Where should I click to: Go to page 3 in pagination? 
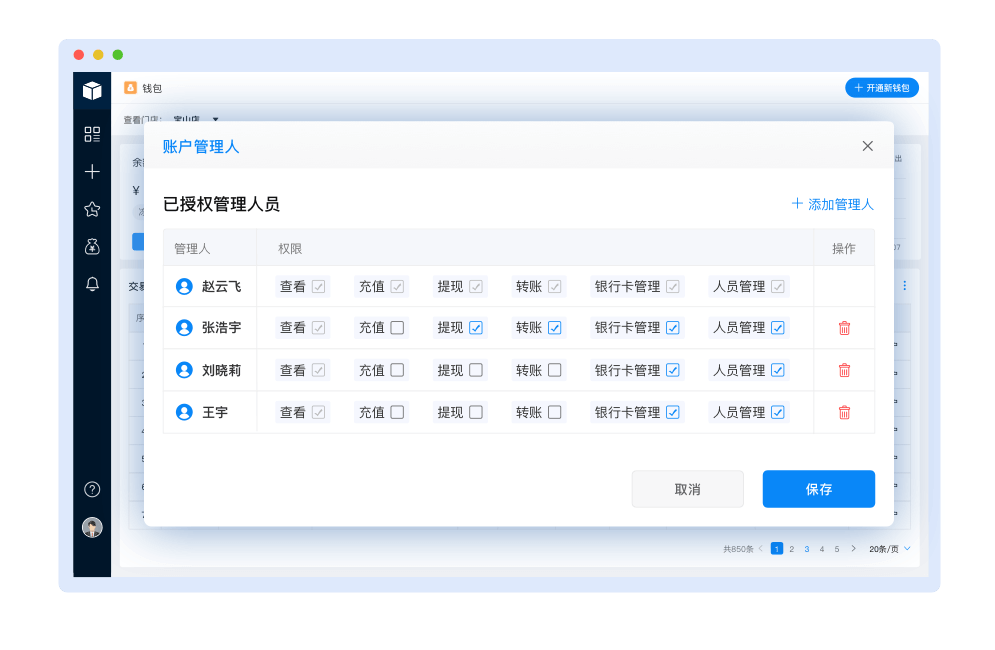807,549
